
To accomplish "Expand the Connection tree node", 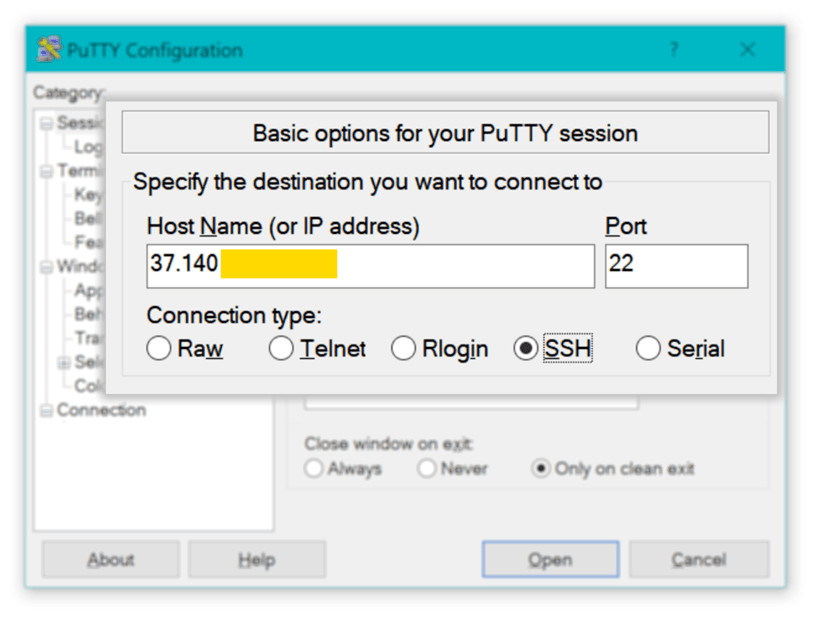I will click(46, 411).
